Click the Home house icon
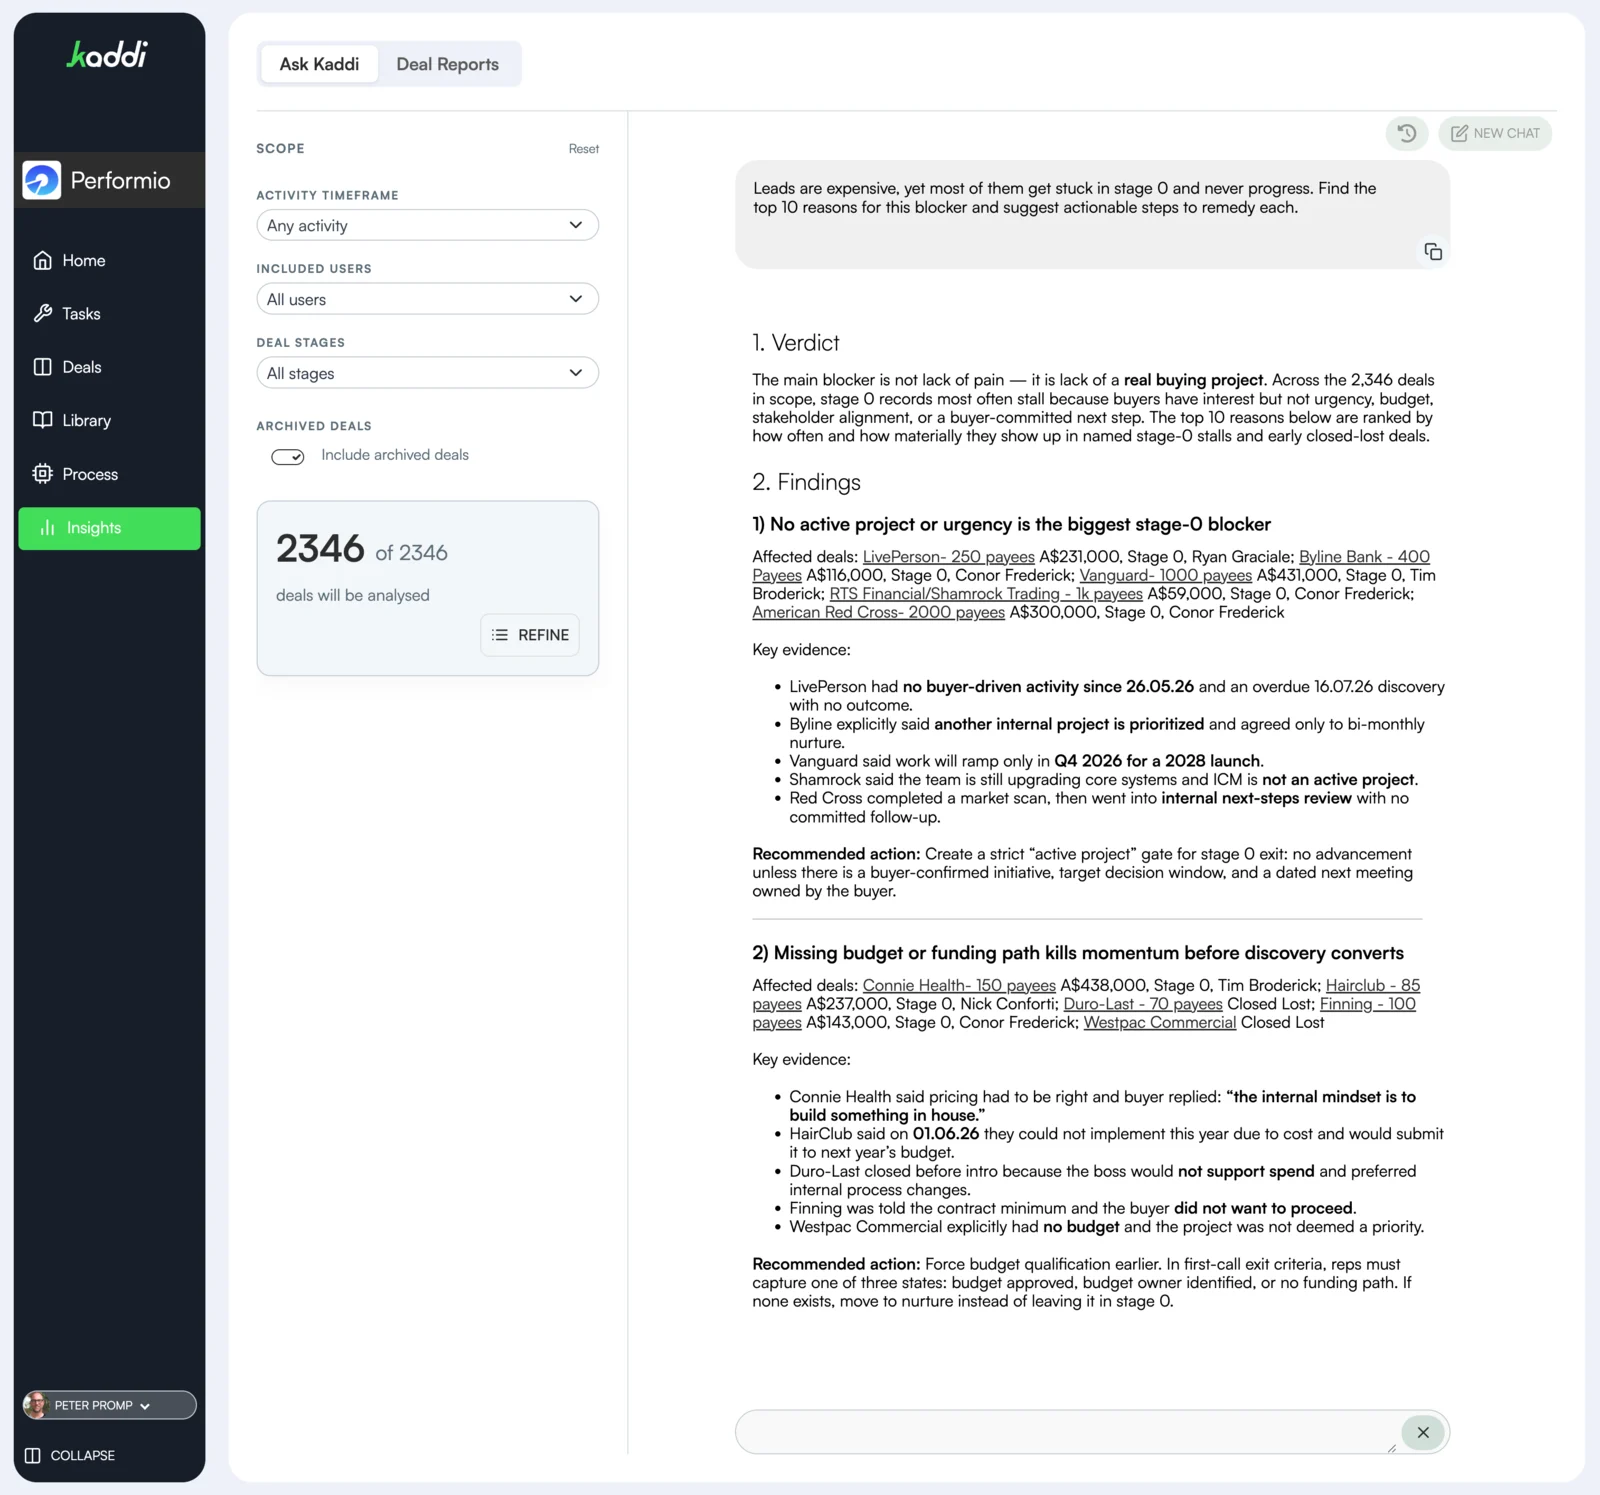The height and width of the screenshot is (1495, 1600). (x=42, y=260)
